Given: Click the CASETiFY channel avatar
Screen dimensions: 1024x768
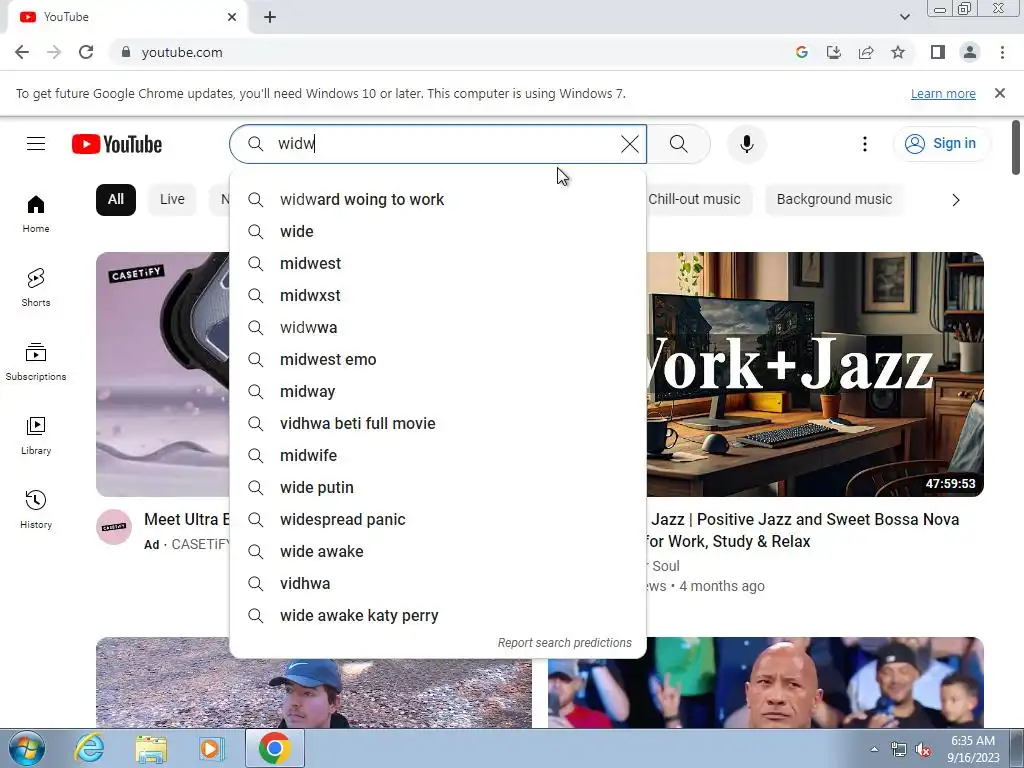Looking at the screenshot, I should (114, 526).
